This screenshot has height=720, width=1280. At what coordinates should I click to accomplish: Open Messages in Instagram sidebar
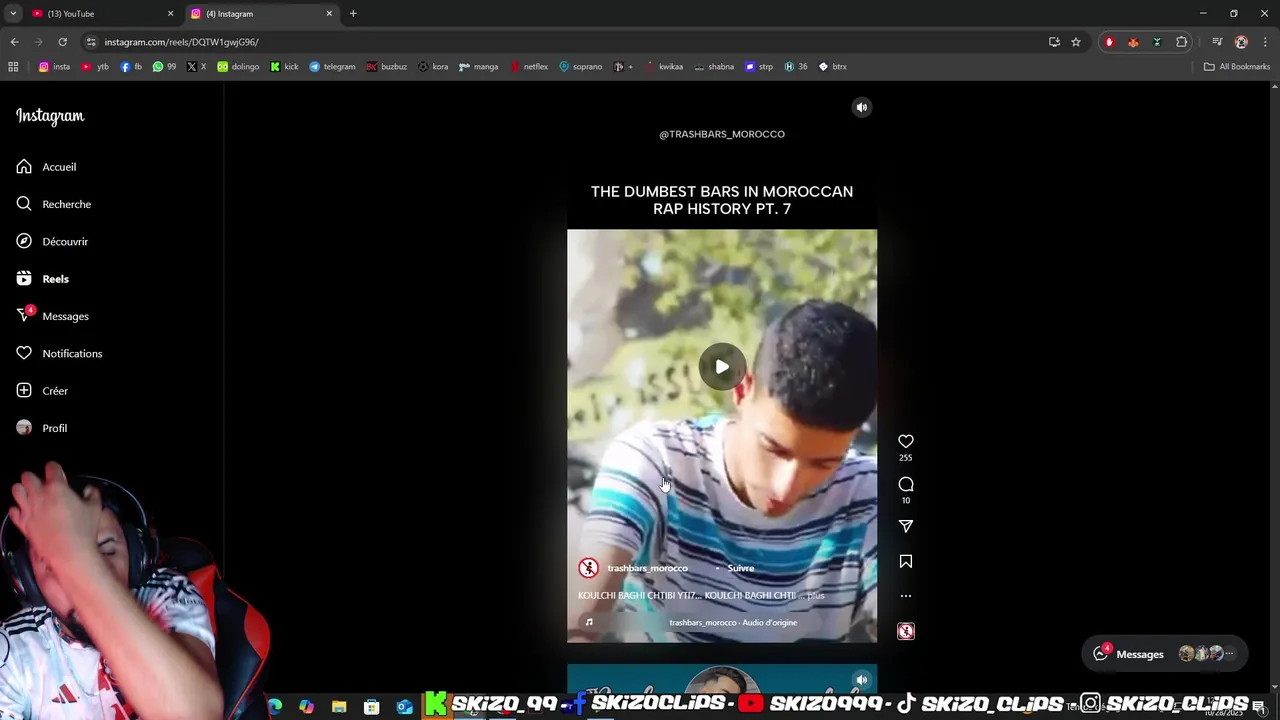65,316
